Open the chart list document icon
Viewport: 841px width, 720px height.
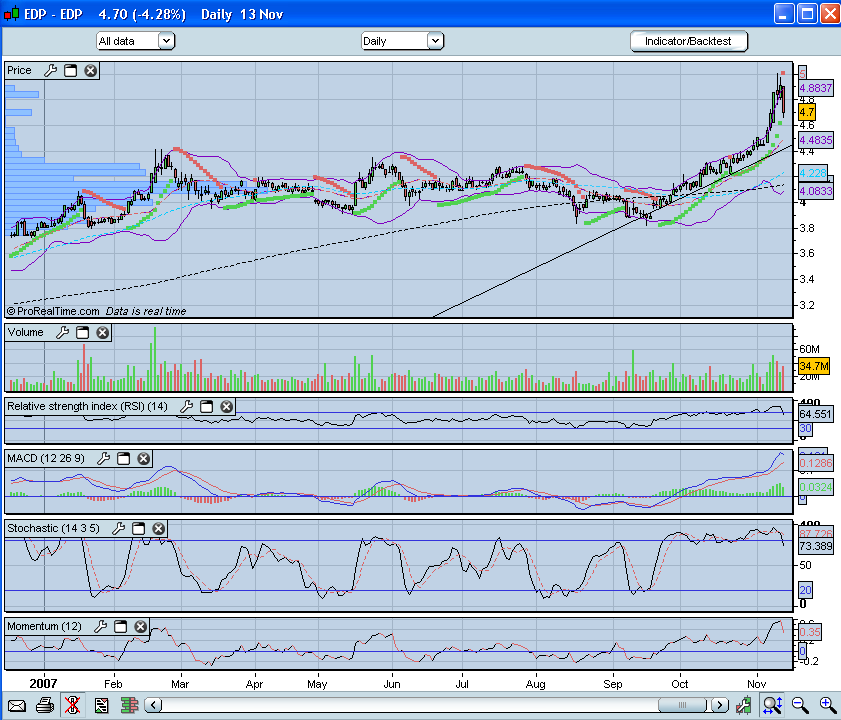(x=101, y=705)
